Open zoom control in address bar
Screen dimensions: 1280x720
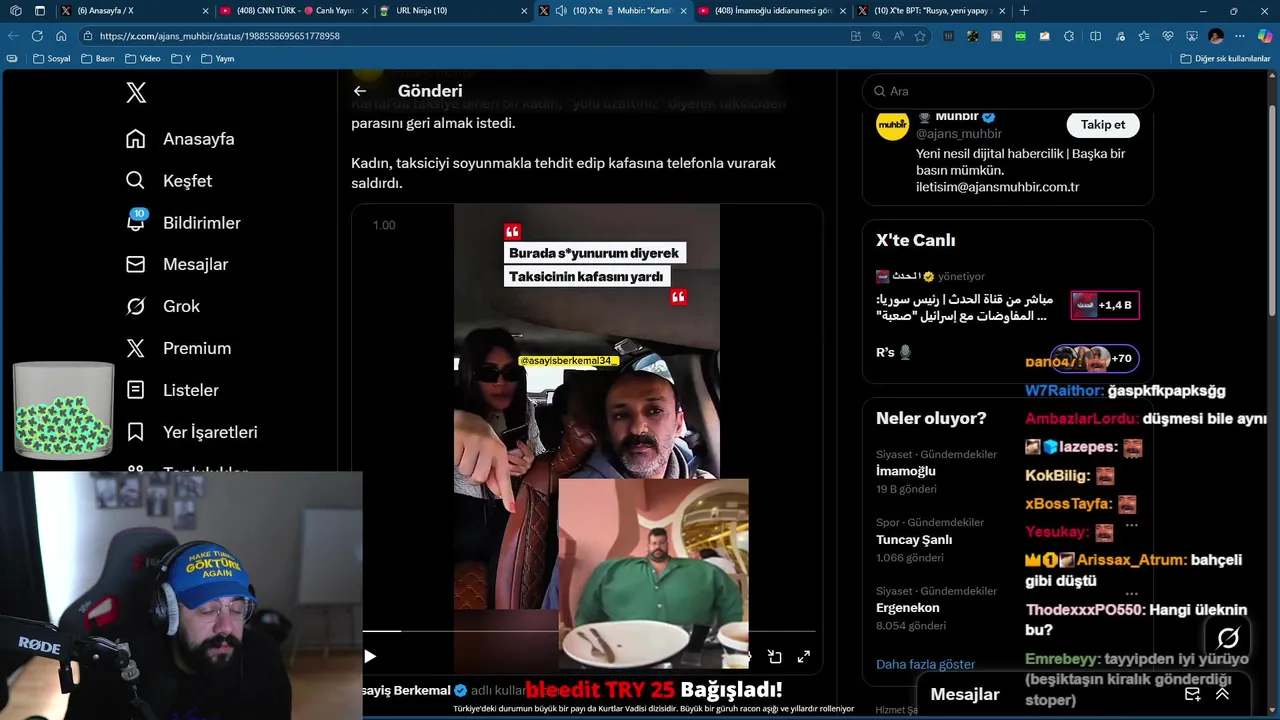click(x=877, y=36)
